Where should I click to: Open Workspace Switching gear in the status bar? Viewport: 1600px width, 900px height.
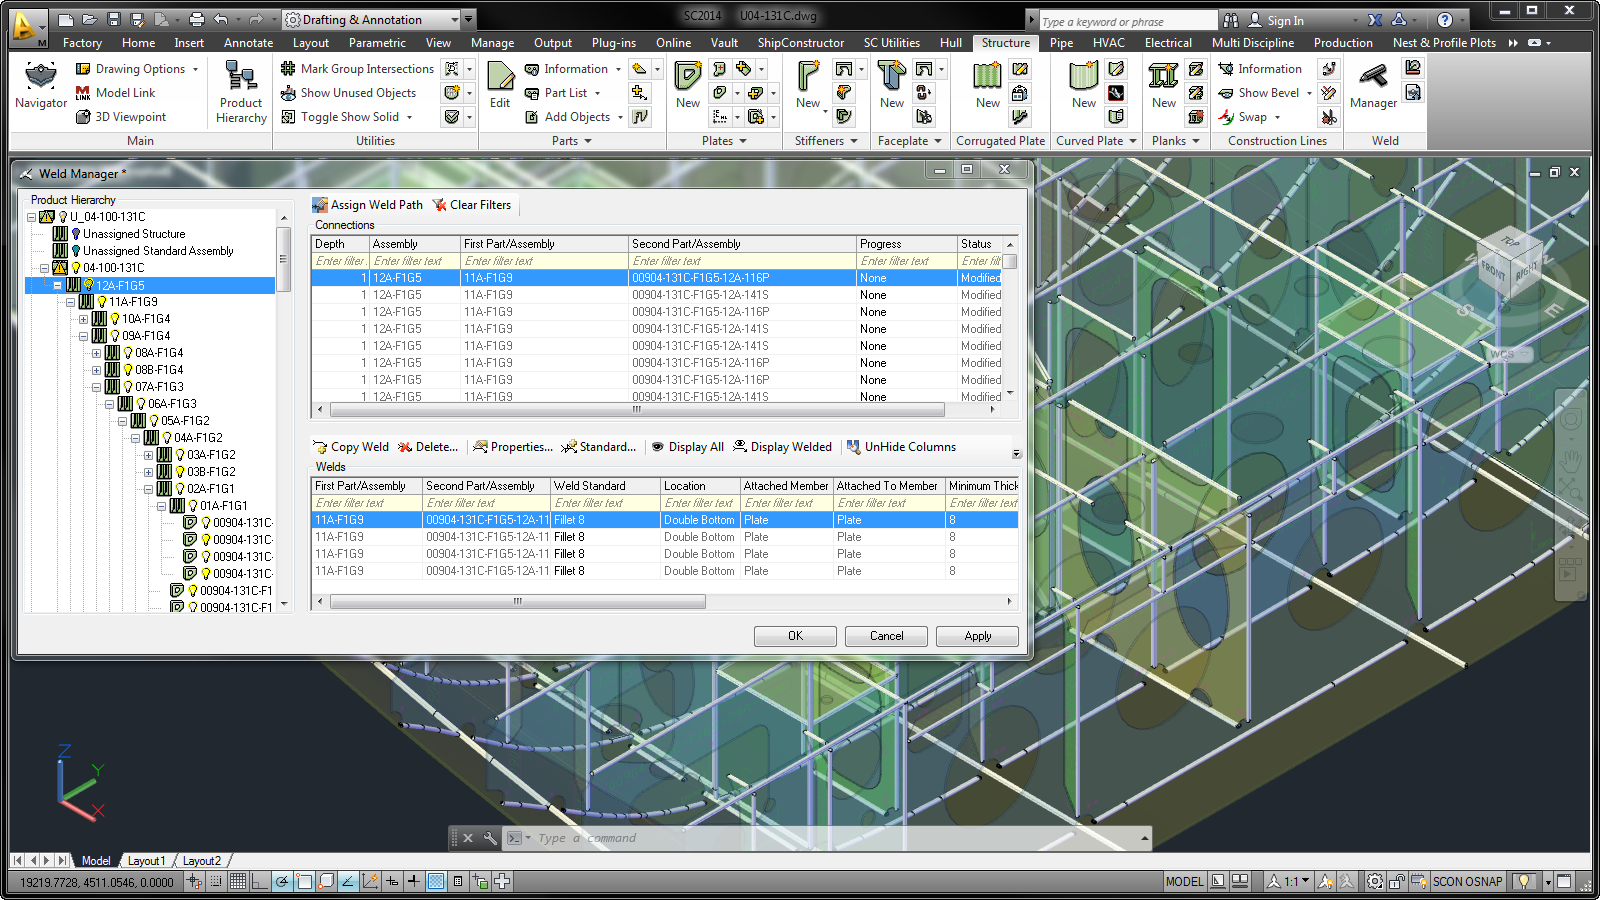(1375, 881)
